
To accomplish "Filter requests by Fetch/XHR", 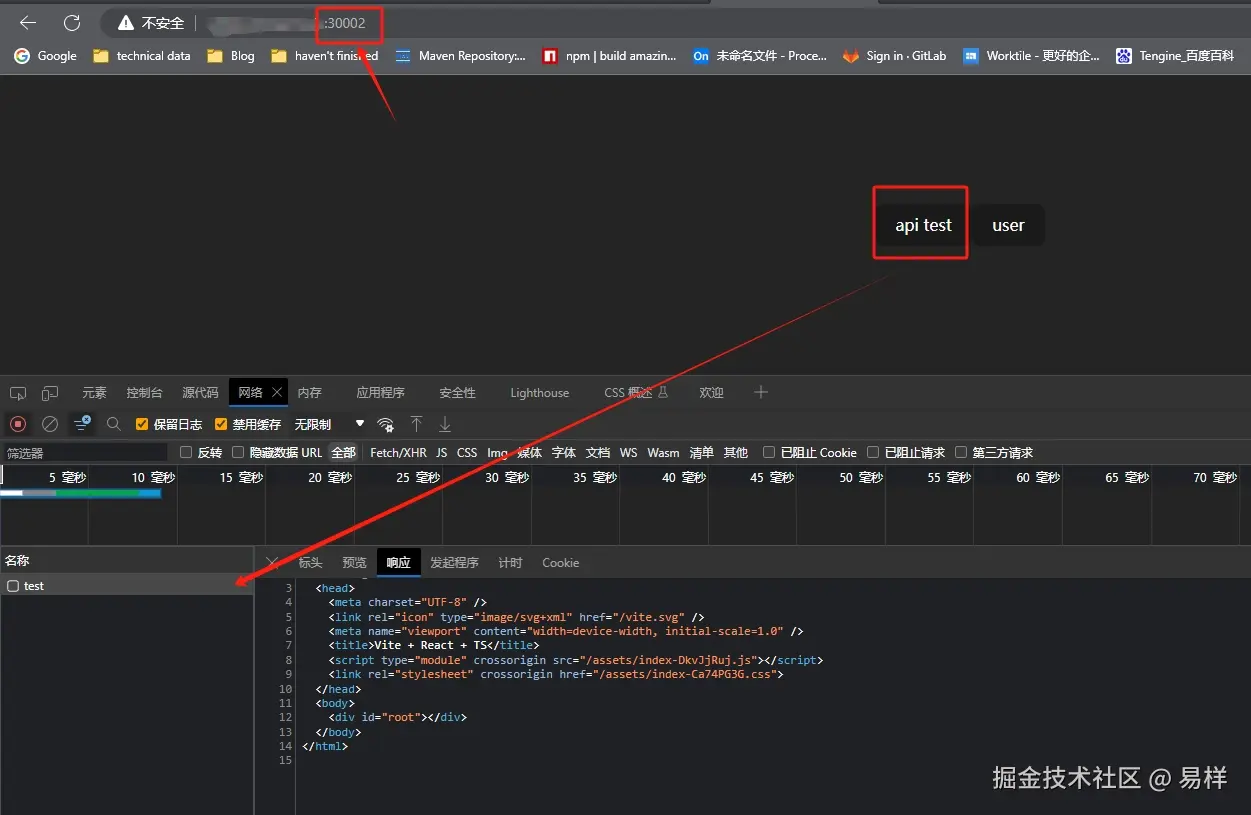I will [x=398, y=453].
